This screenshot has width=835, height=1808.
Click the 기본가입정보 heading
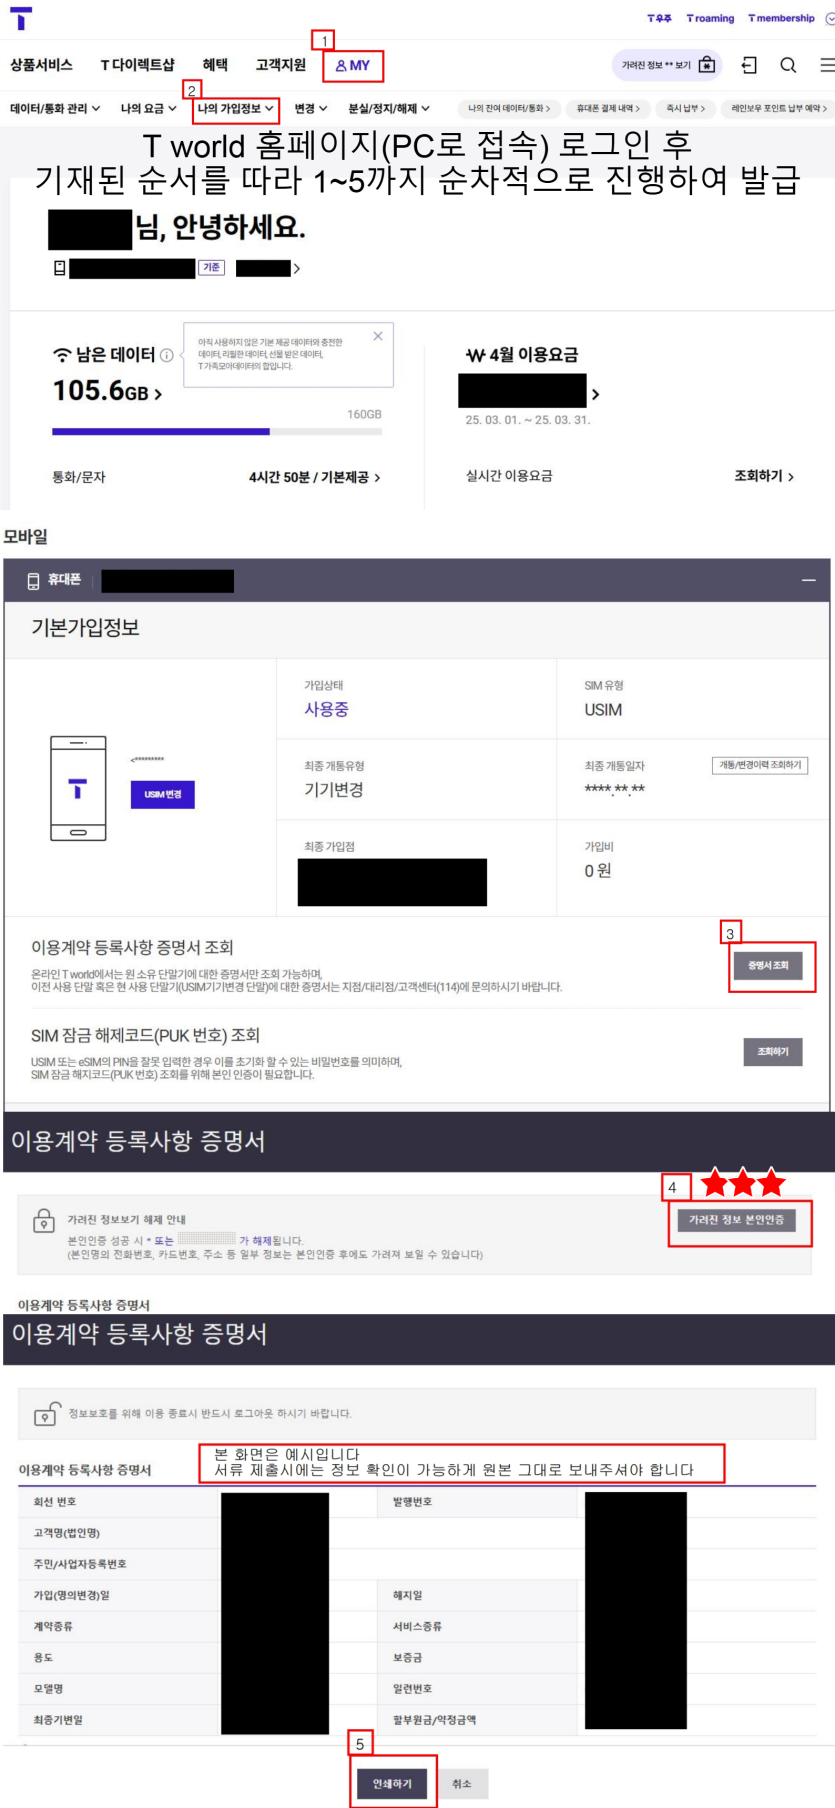86,627
